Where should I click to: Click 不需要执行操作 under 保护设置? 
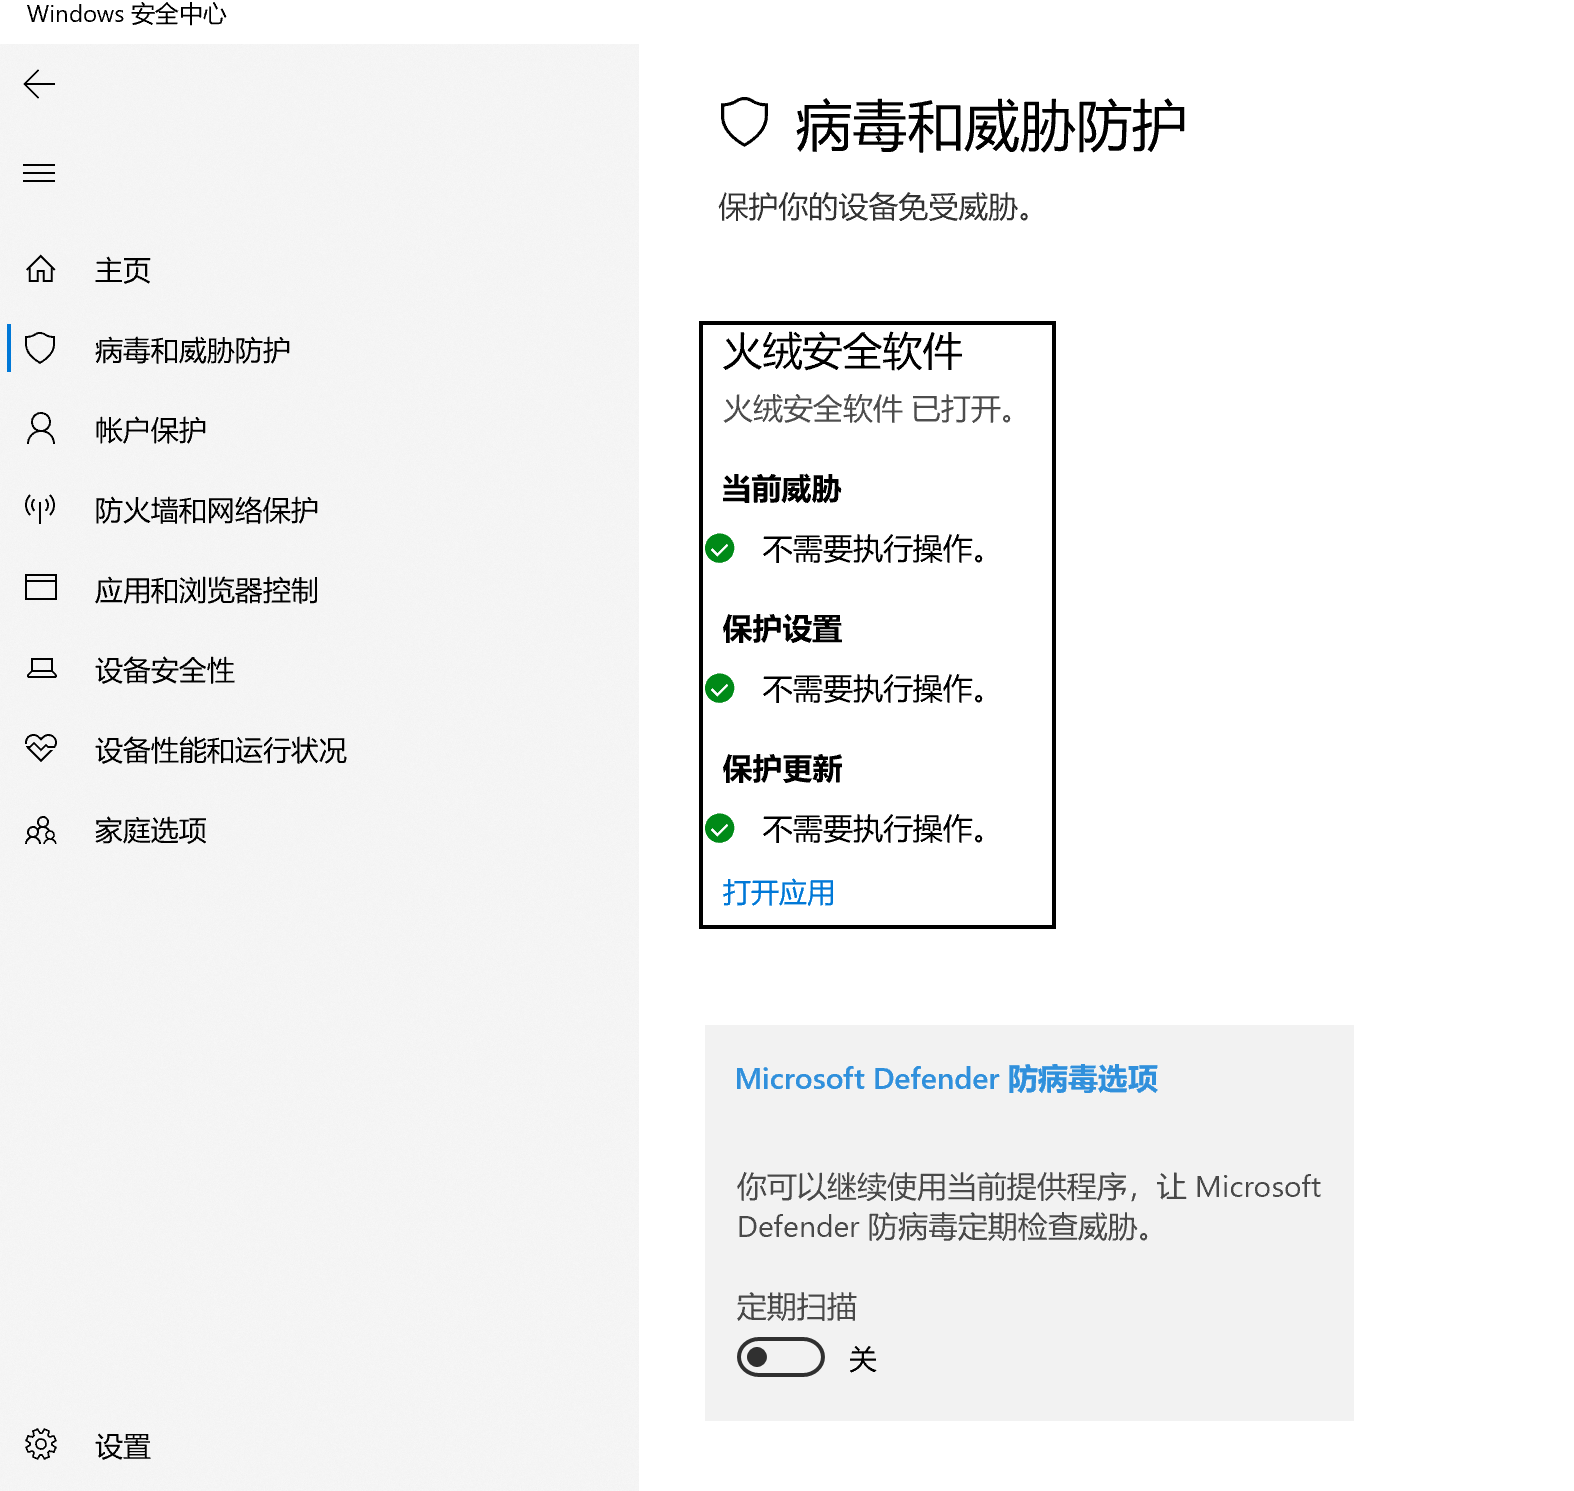click(875, 688)
